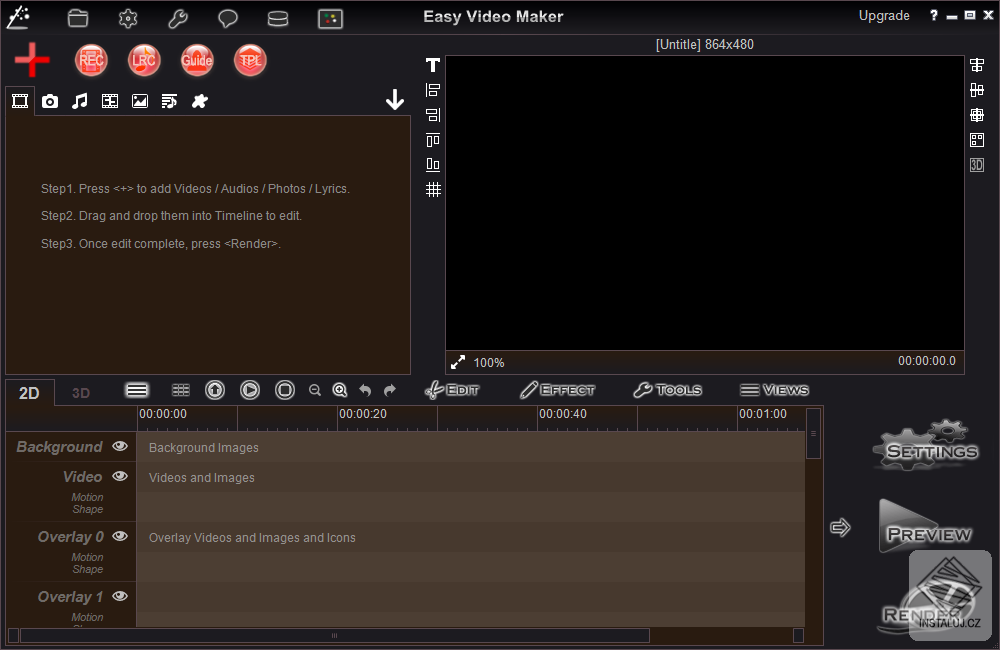1000x650 pixels.
Task: Hide the Video track
Action: click(120, 476)
